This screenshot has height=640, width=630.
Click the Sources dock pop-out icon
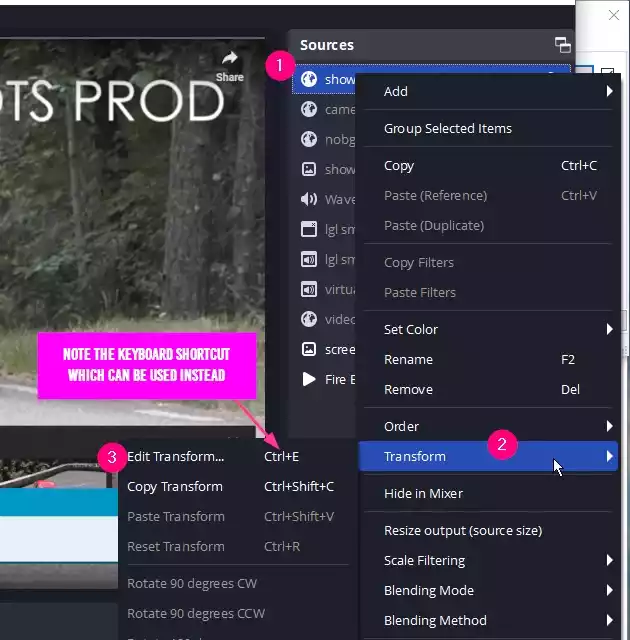(x=563, y=45)
